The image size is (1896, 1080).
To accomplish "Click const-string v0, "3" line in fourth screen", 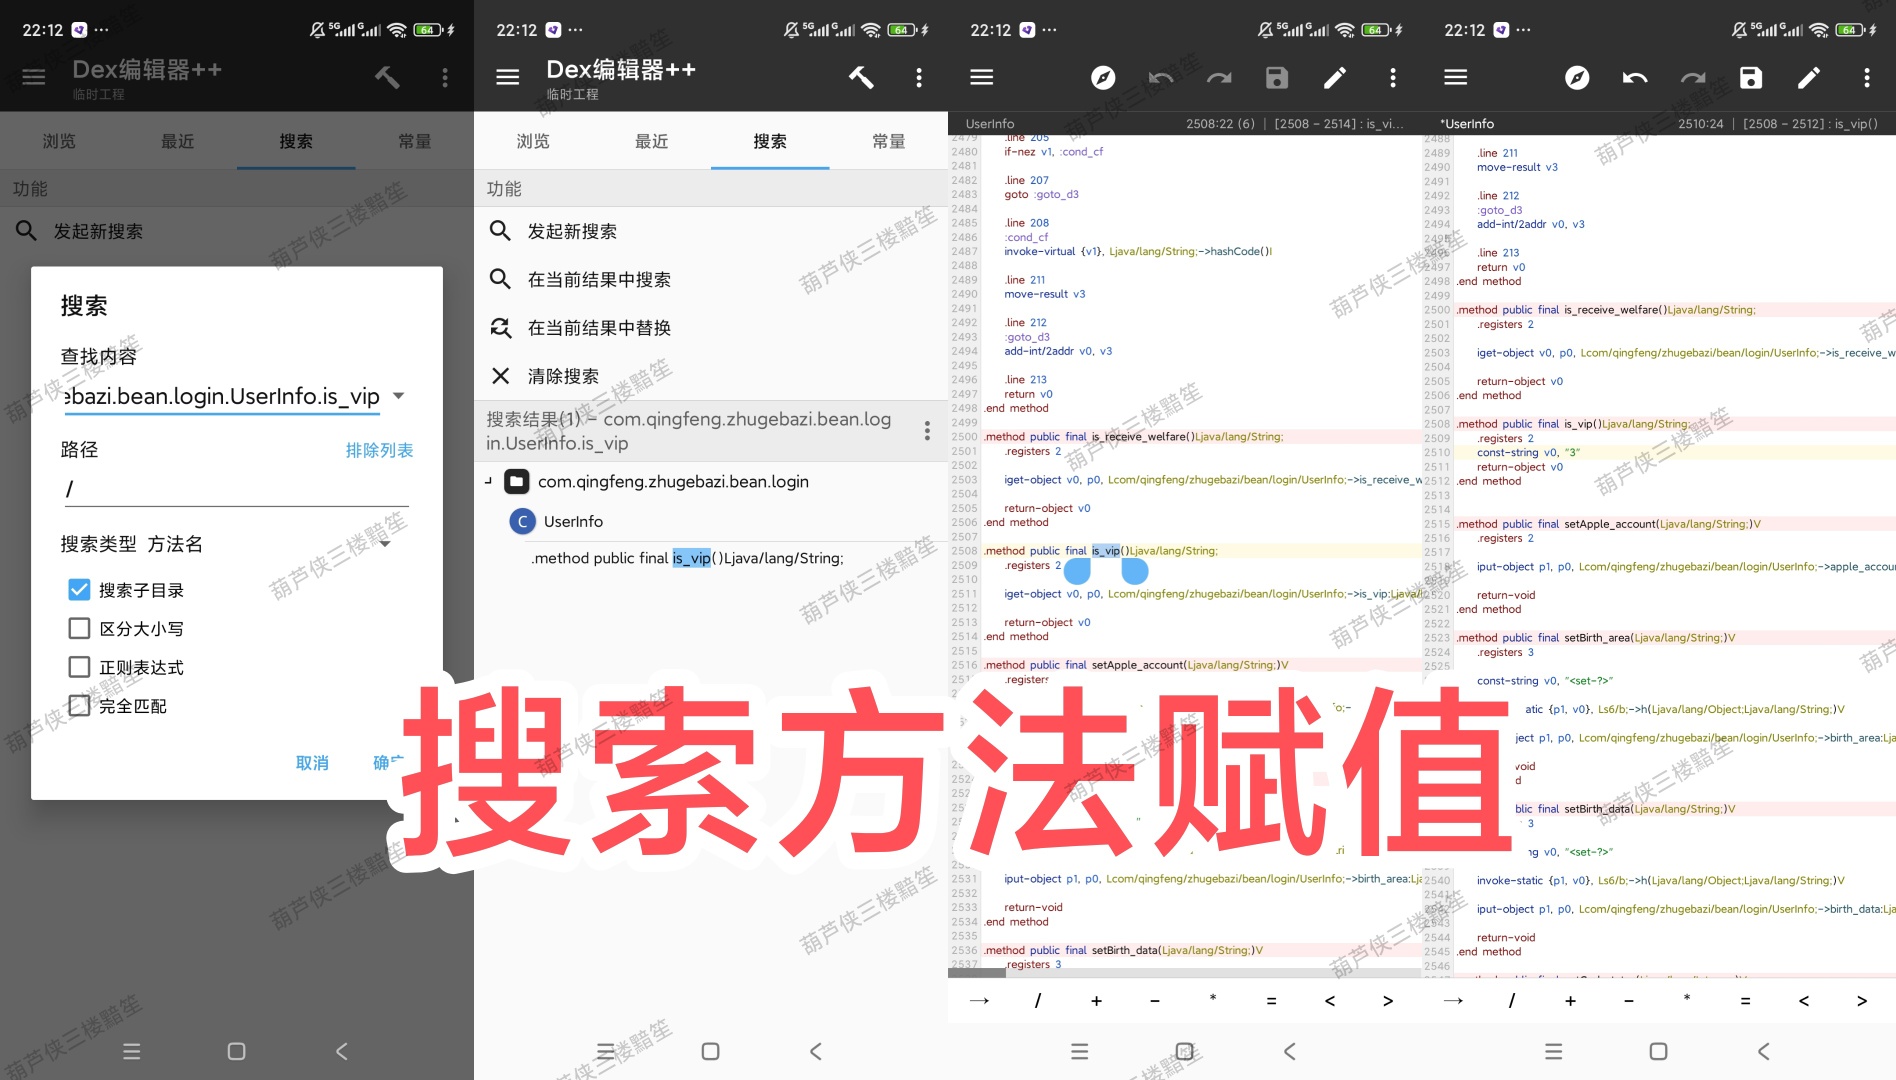I will click(x=1528, y=452).
